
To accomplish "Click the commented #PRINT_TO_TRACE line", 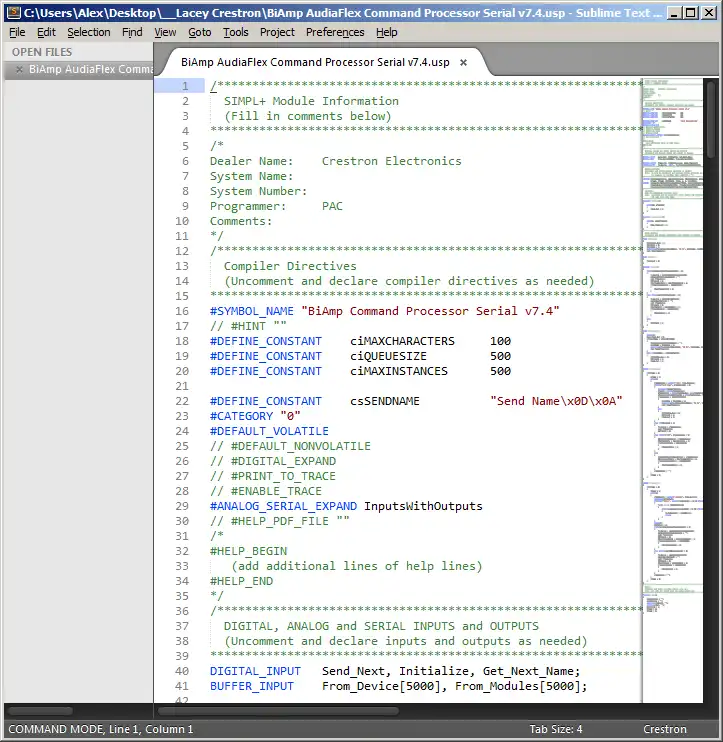I will (x=273, y=477).
